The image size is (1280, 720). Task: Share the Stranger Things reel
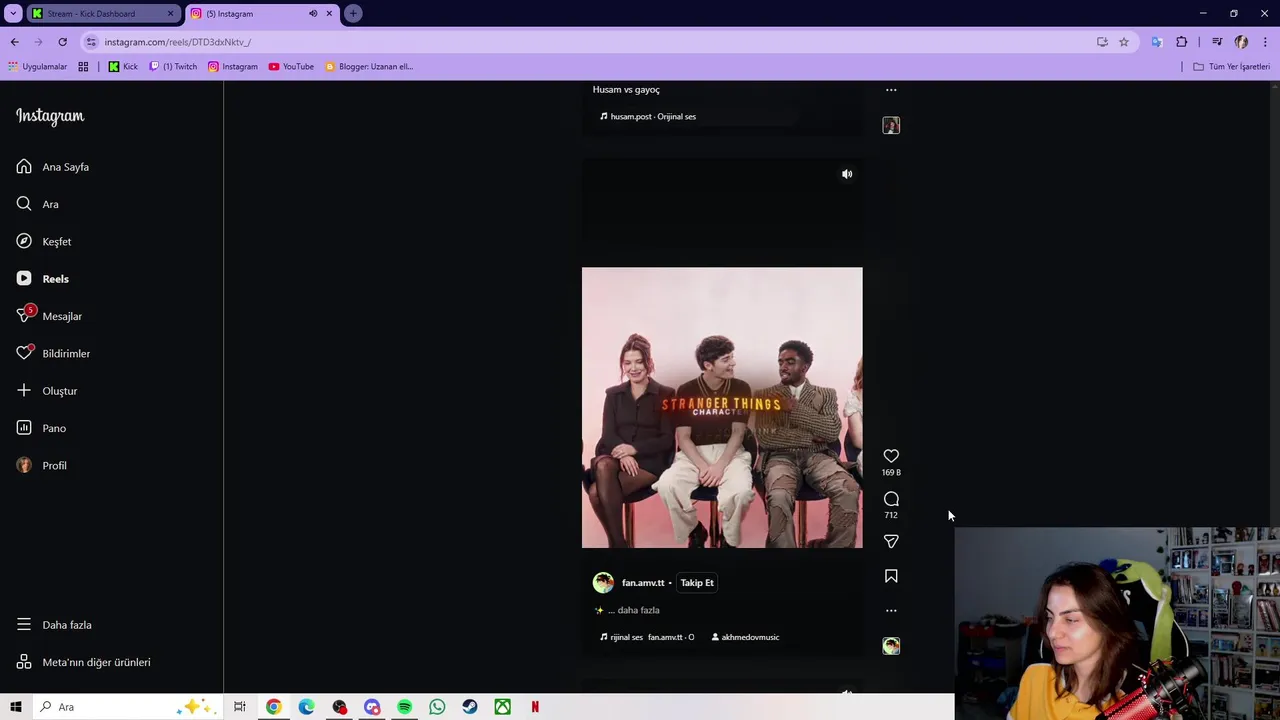pos(891,541)
